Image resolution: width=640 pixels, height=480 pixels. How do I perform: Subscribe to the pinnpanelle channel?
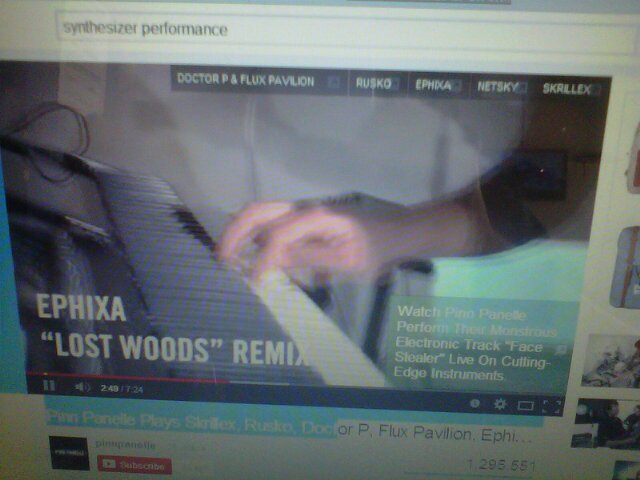pyautogui.click(x=134, y=465)
